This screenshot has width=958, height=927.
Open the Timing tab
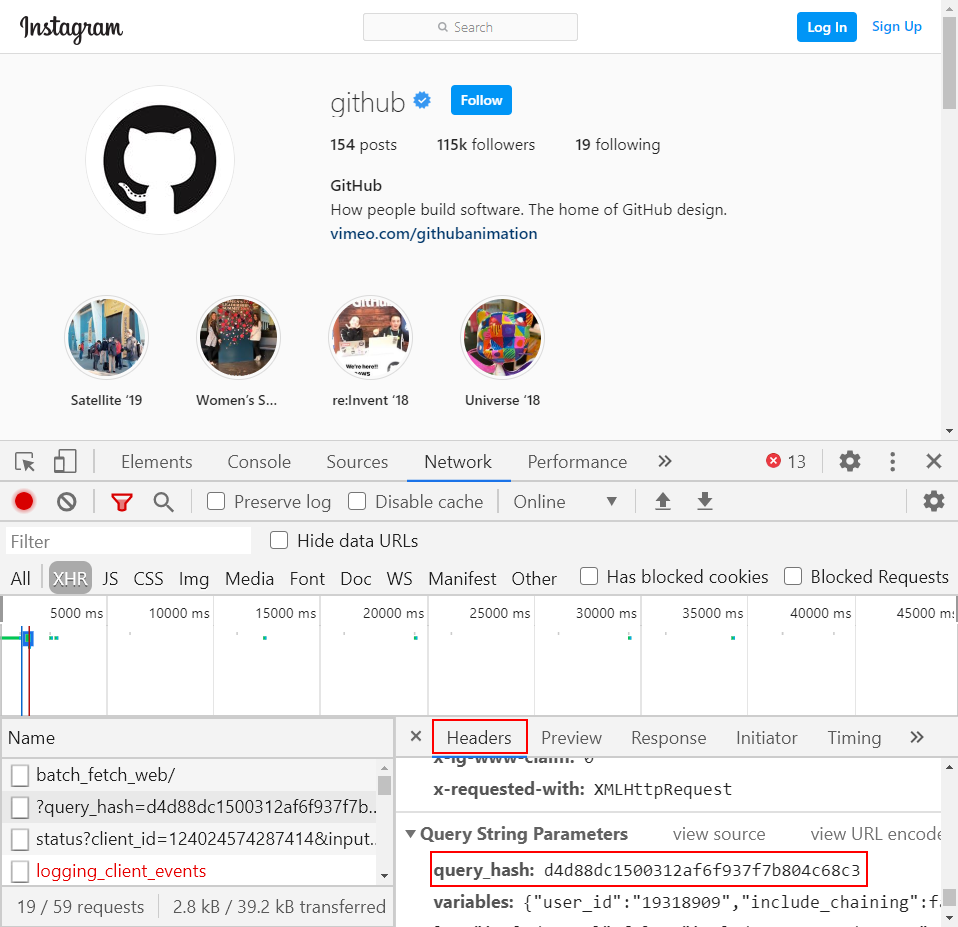tap(854, 738)
